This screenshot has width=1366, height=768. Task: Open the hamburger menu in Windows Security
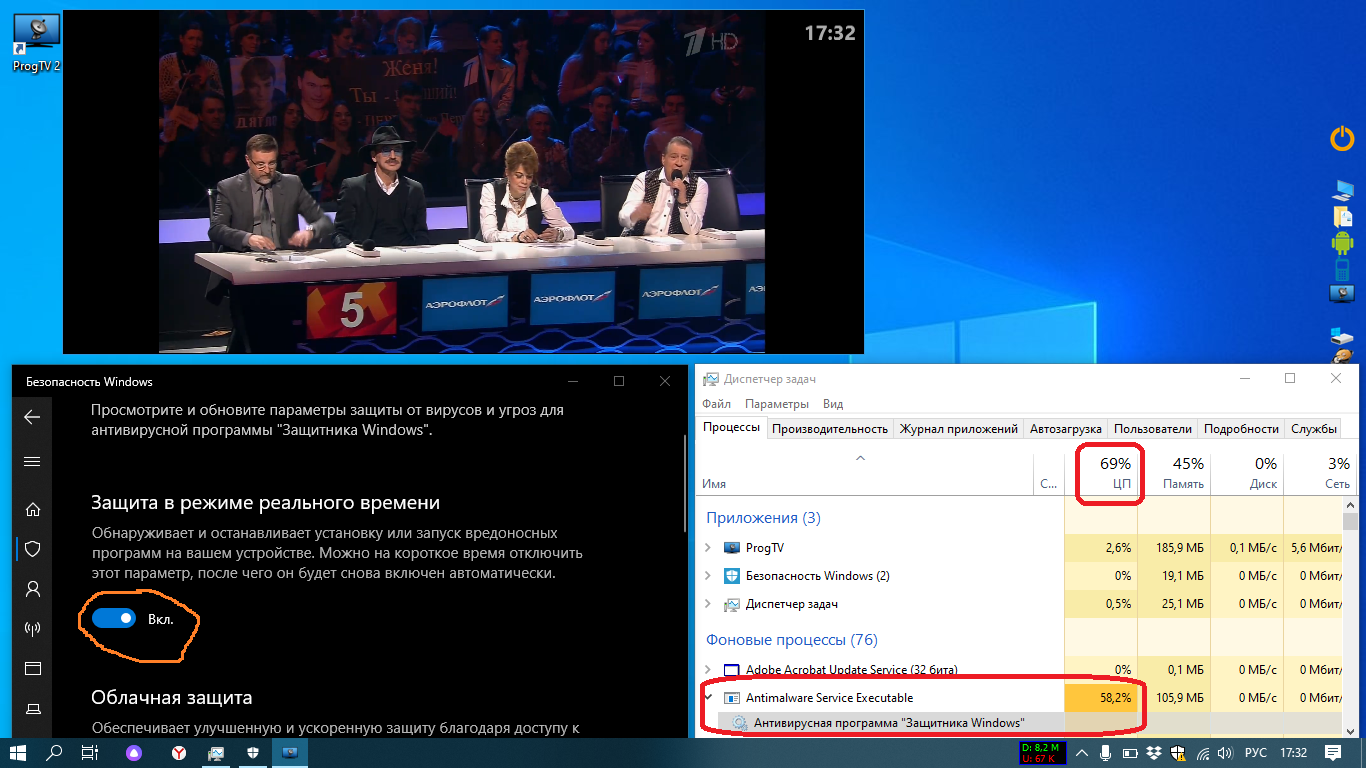(32, 461)
